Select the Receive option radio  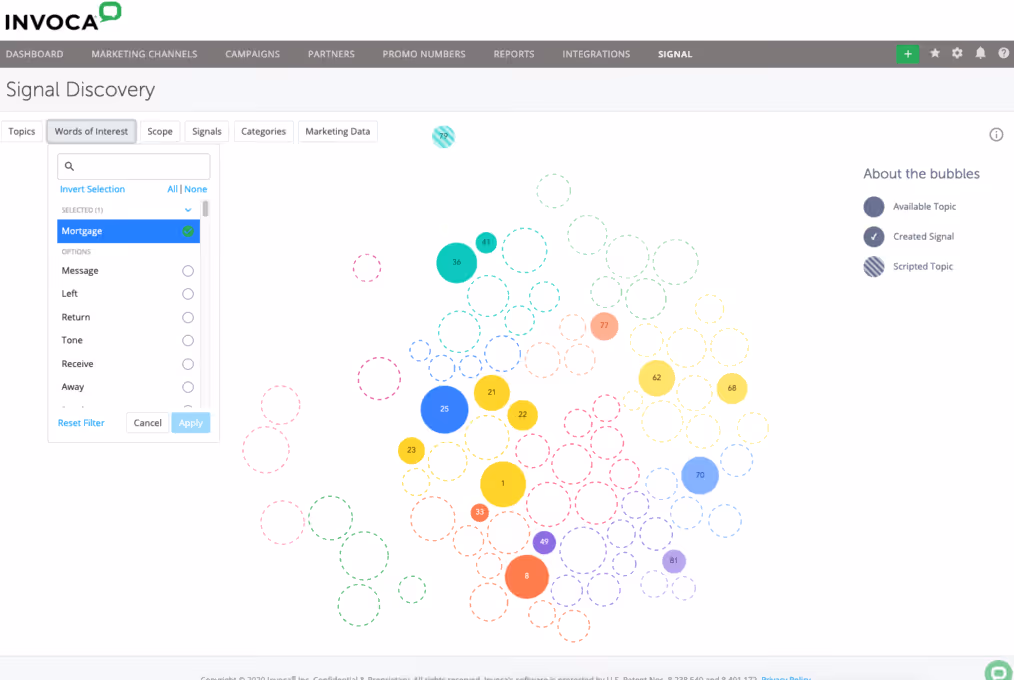click(188, 364)
